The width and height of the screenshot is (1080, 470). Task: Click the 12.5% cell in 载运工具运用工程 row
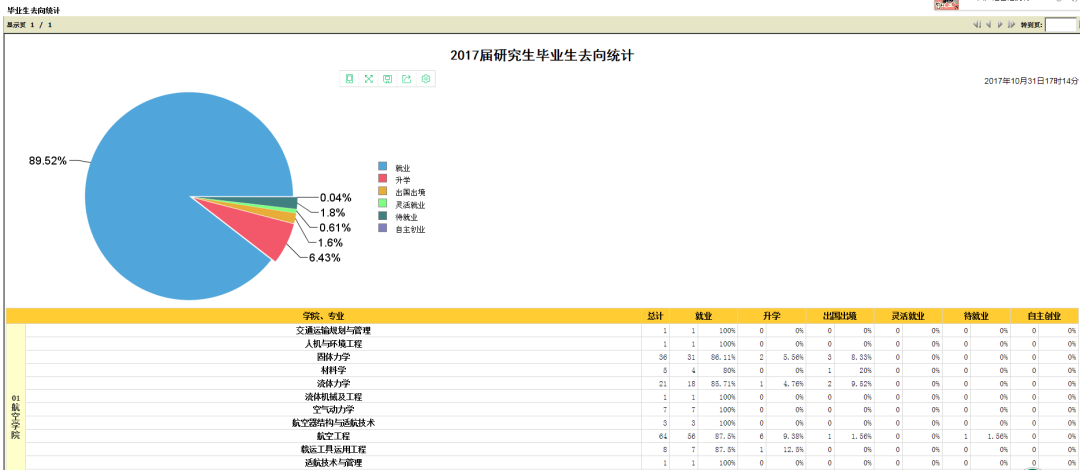tap(786, 449)
